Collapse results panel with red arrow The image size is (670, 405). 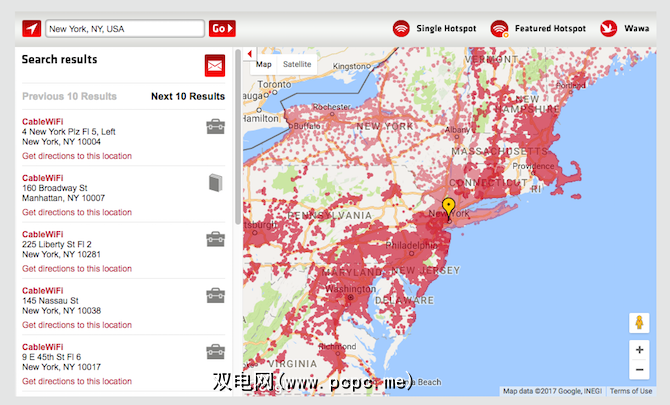pos(250,54)
